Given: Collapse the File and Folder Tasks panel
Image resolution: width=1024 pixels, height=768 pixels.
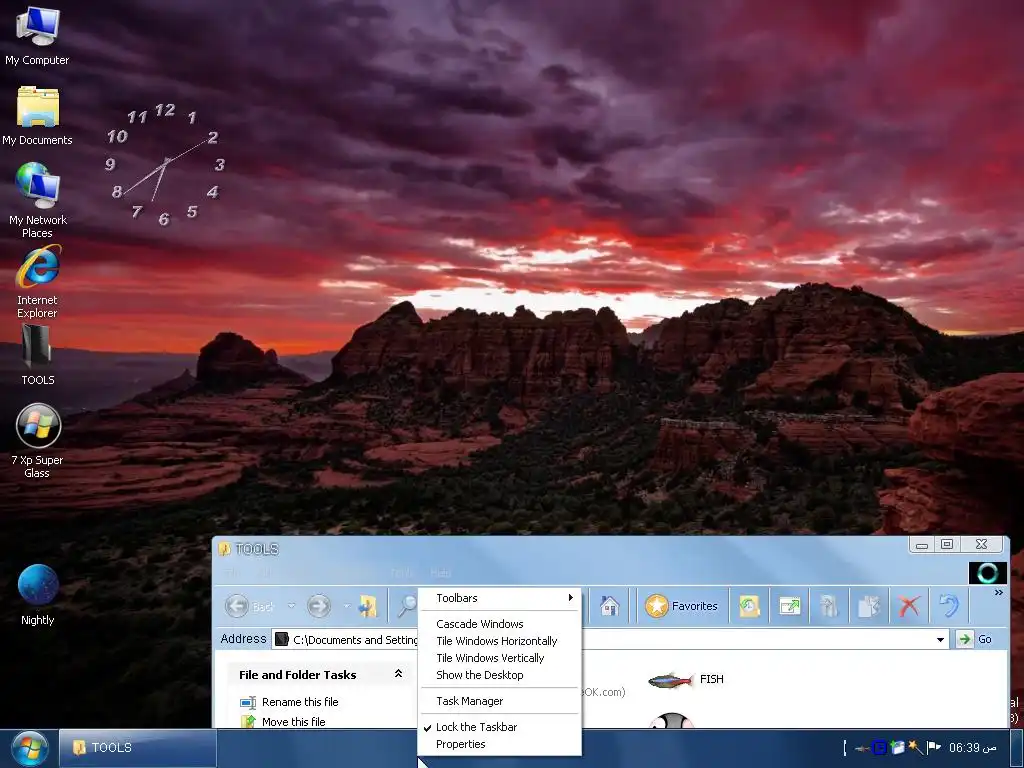Looking at the screenshot, I should [398, 674].
